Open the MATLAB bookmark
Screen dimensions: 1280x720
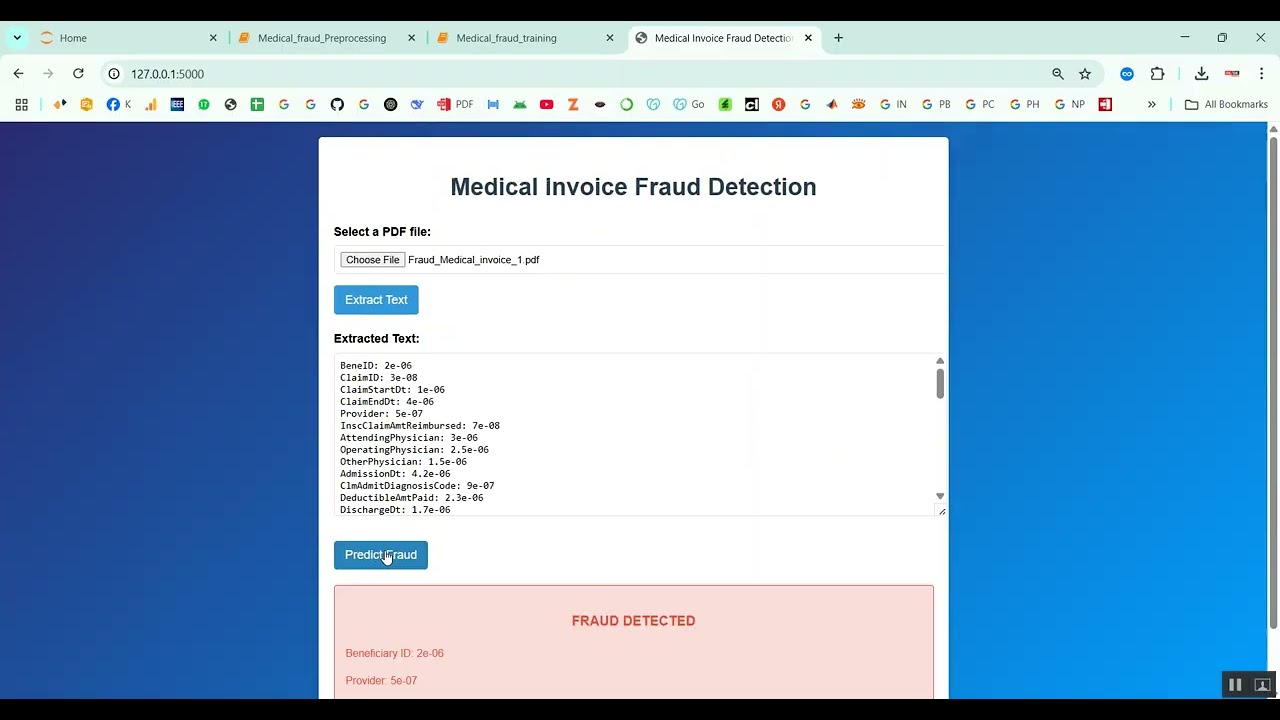832,104
